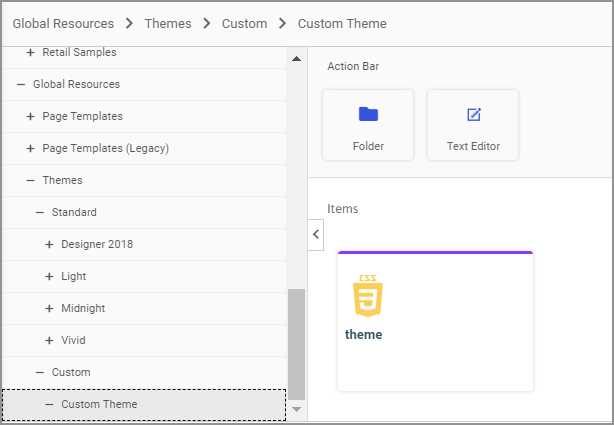
Task: Select the Light theme tree item
Action: pyautogui.click(x=74, y=276)
